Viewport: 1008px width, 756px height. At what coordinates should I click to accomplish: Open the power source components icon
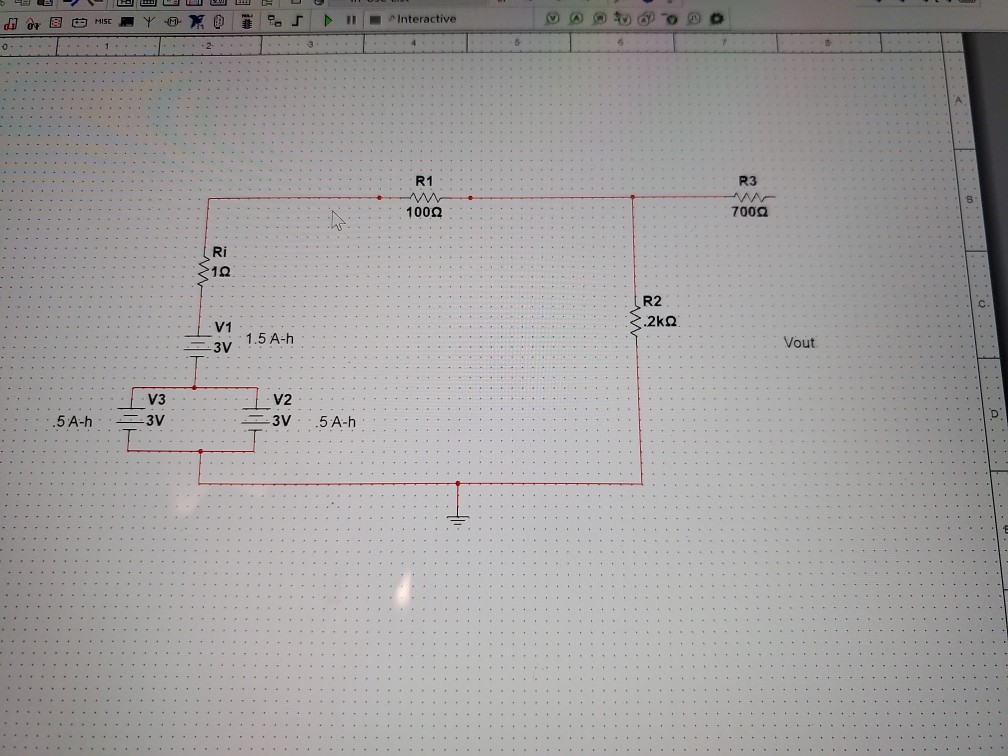79,21
